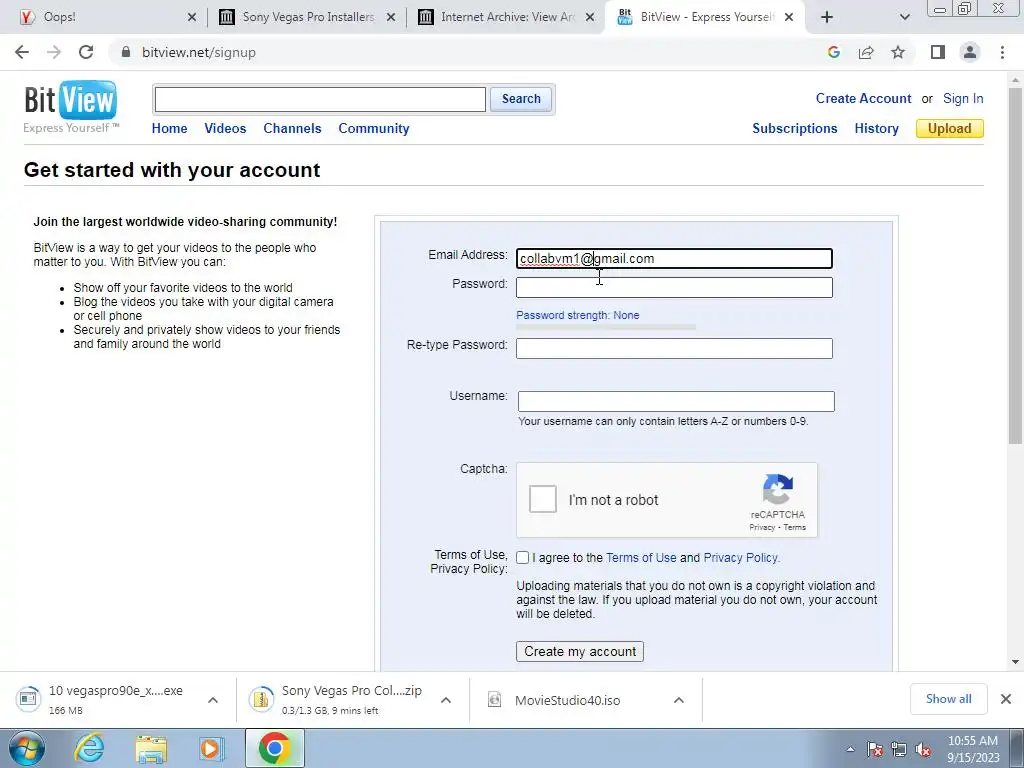The height and width of the screenshot is (768, 1024).
Task: Check the I'm not a robot box
Action: (x=543, y=499)
